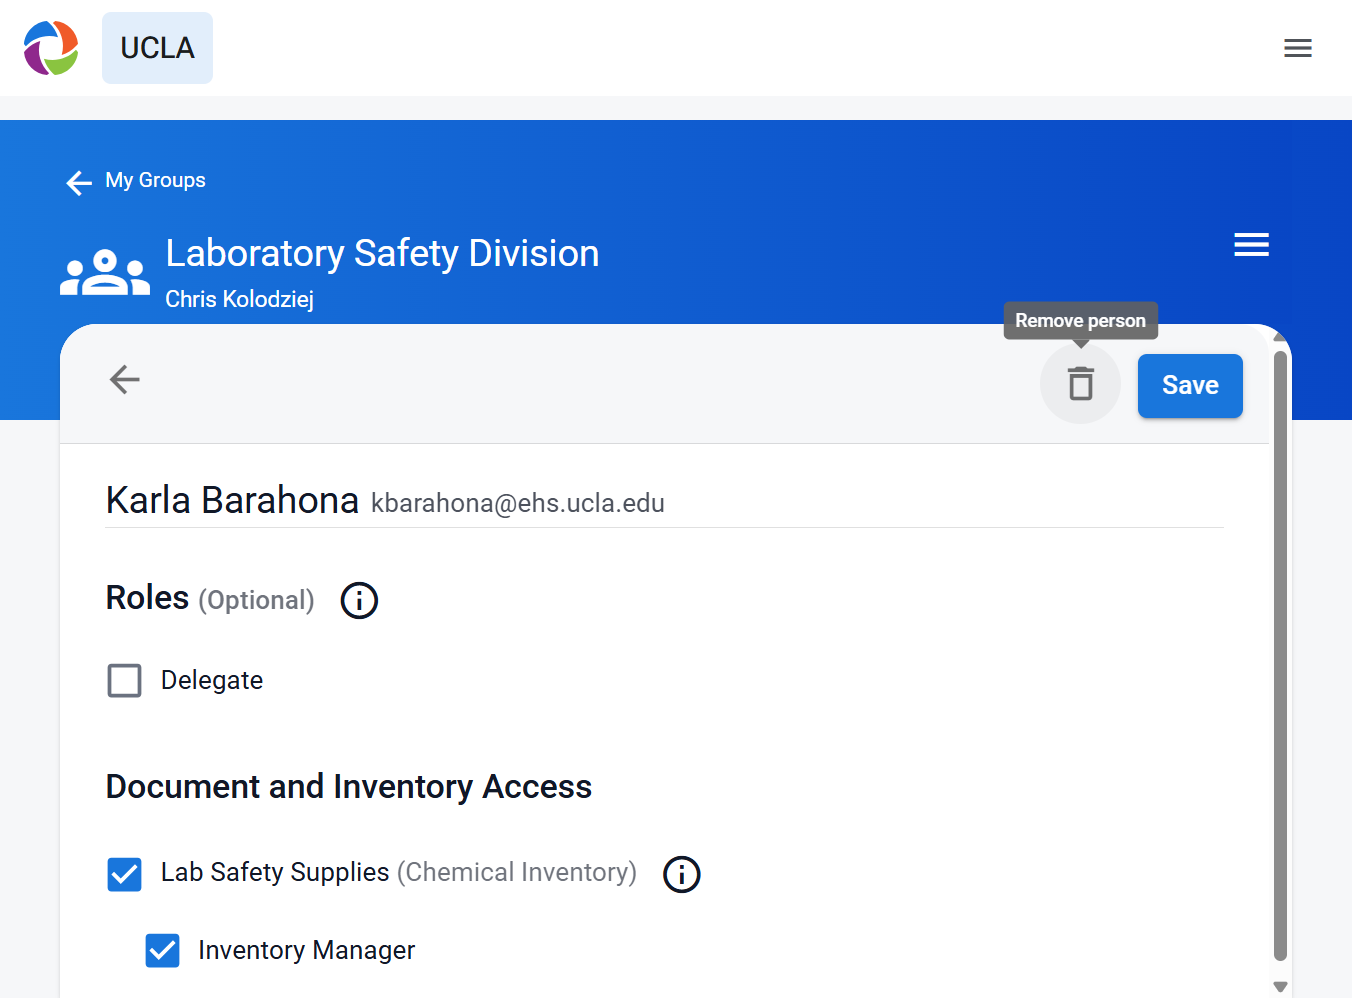Click the Document and Inventory Access heading
This screenshot has width=1352, height=998.
tap(349, 787)
